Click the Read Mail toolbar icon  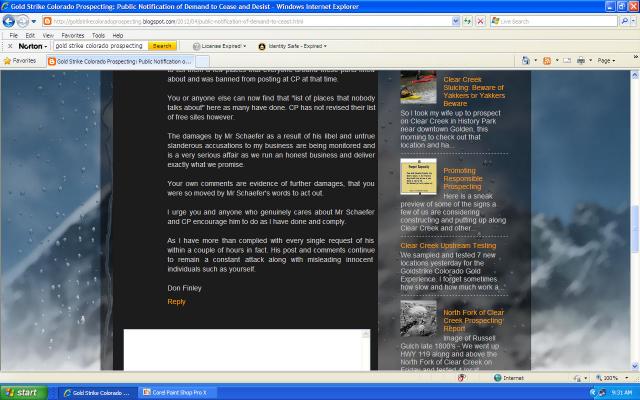[x=567, y=61]
